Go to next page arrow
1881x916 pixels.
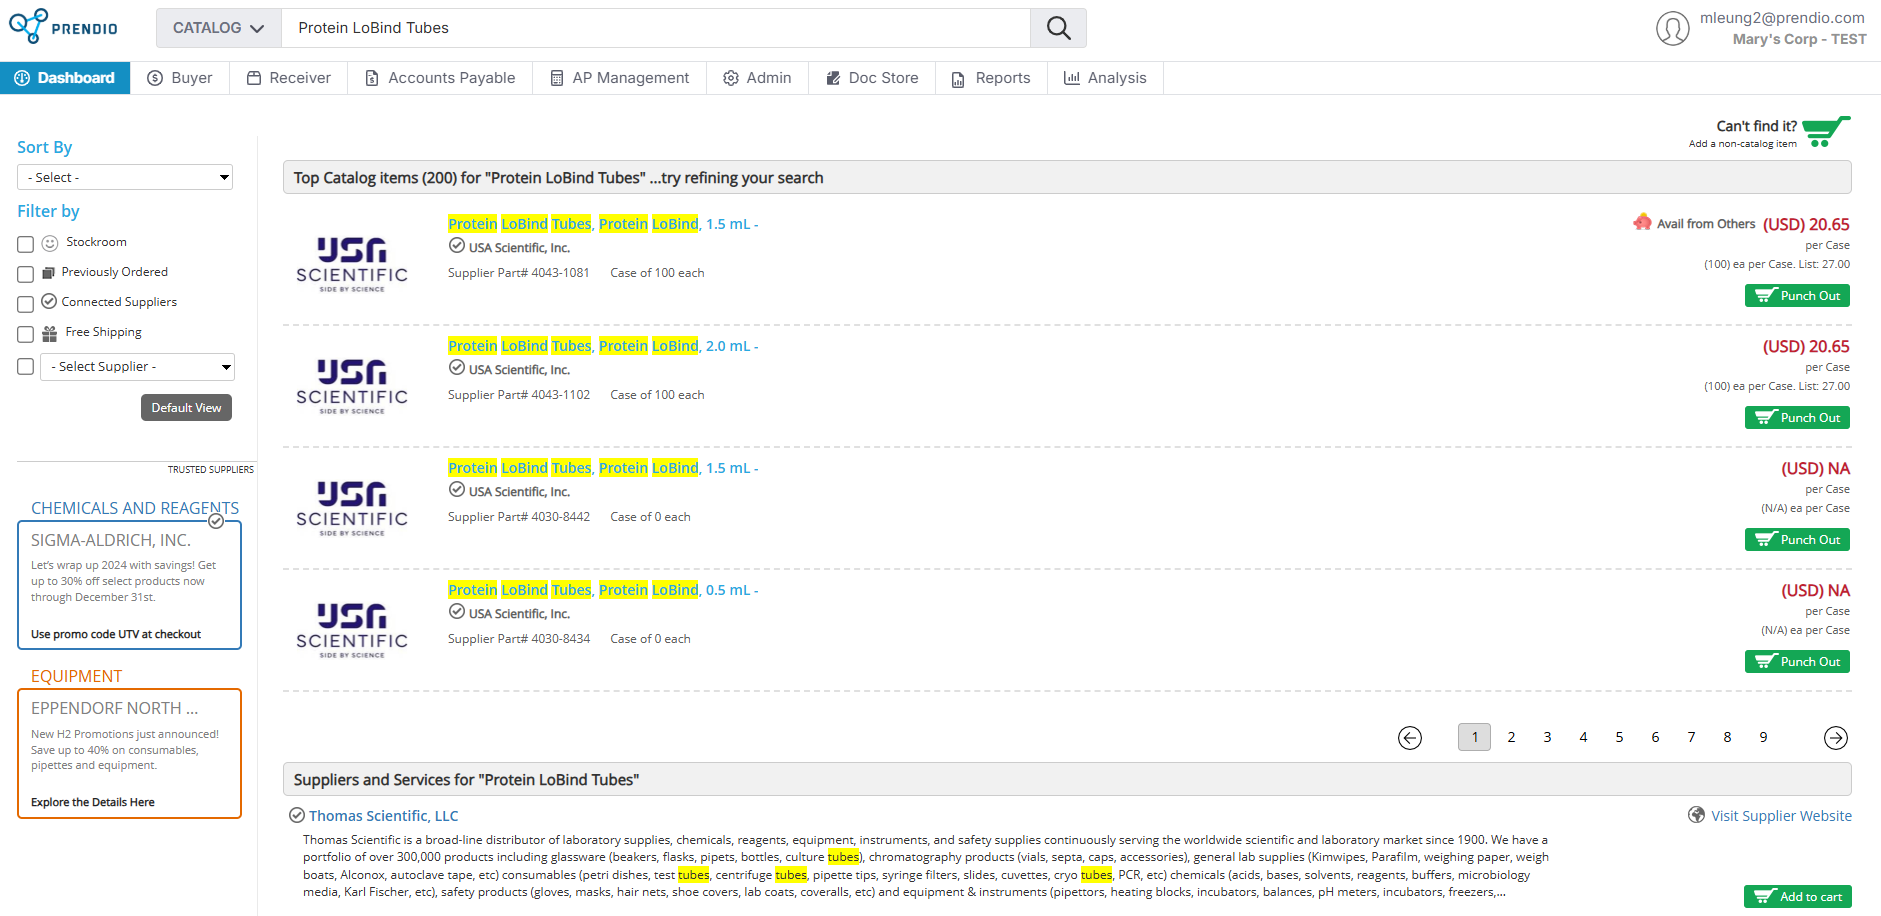click(1835, 738)
